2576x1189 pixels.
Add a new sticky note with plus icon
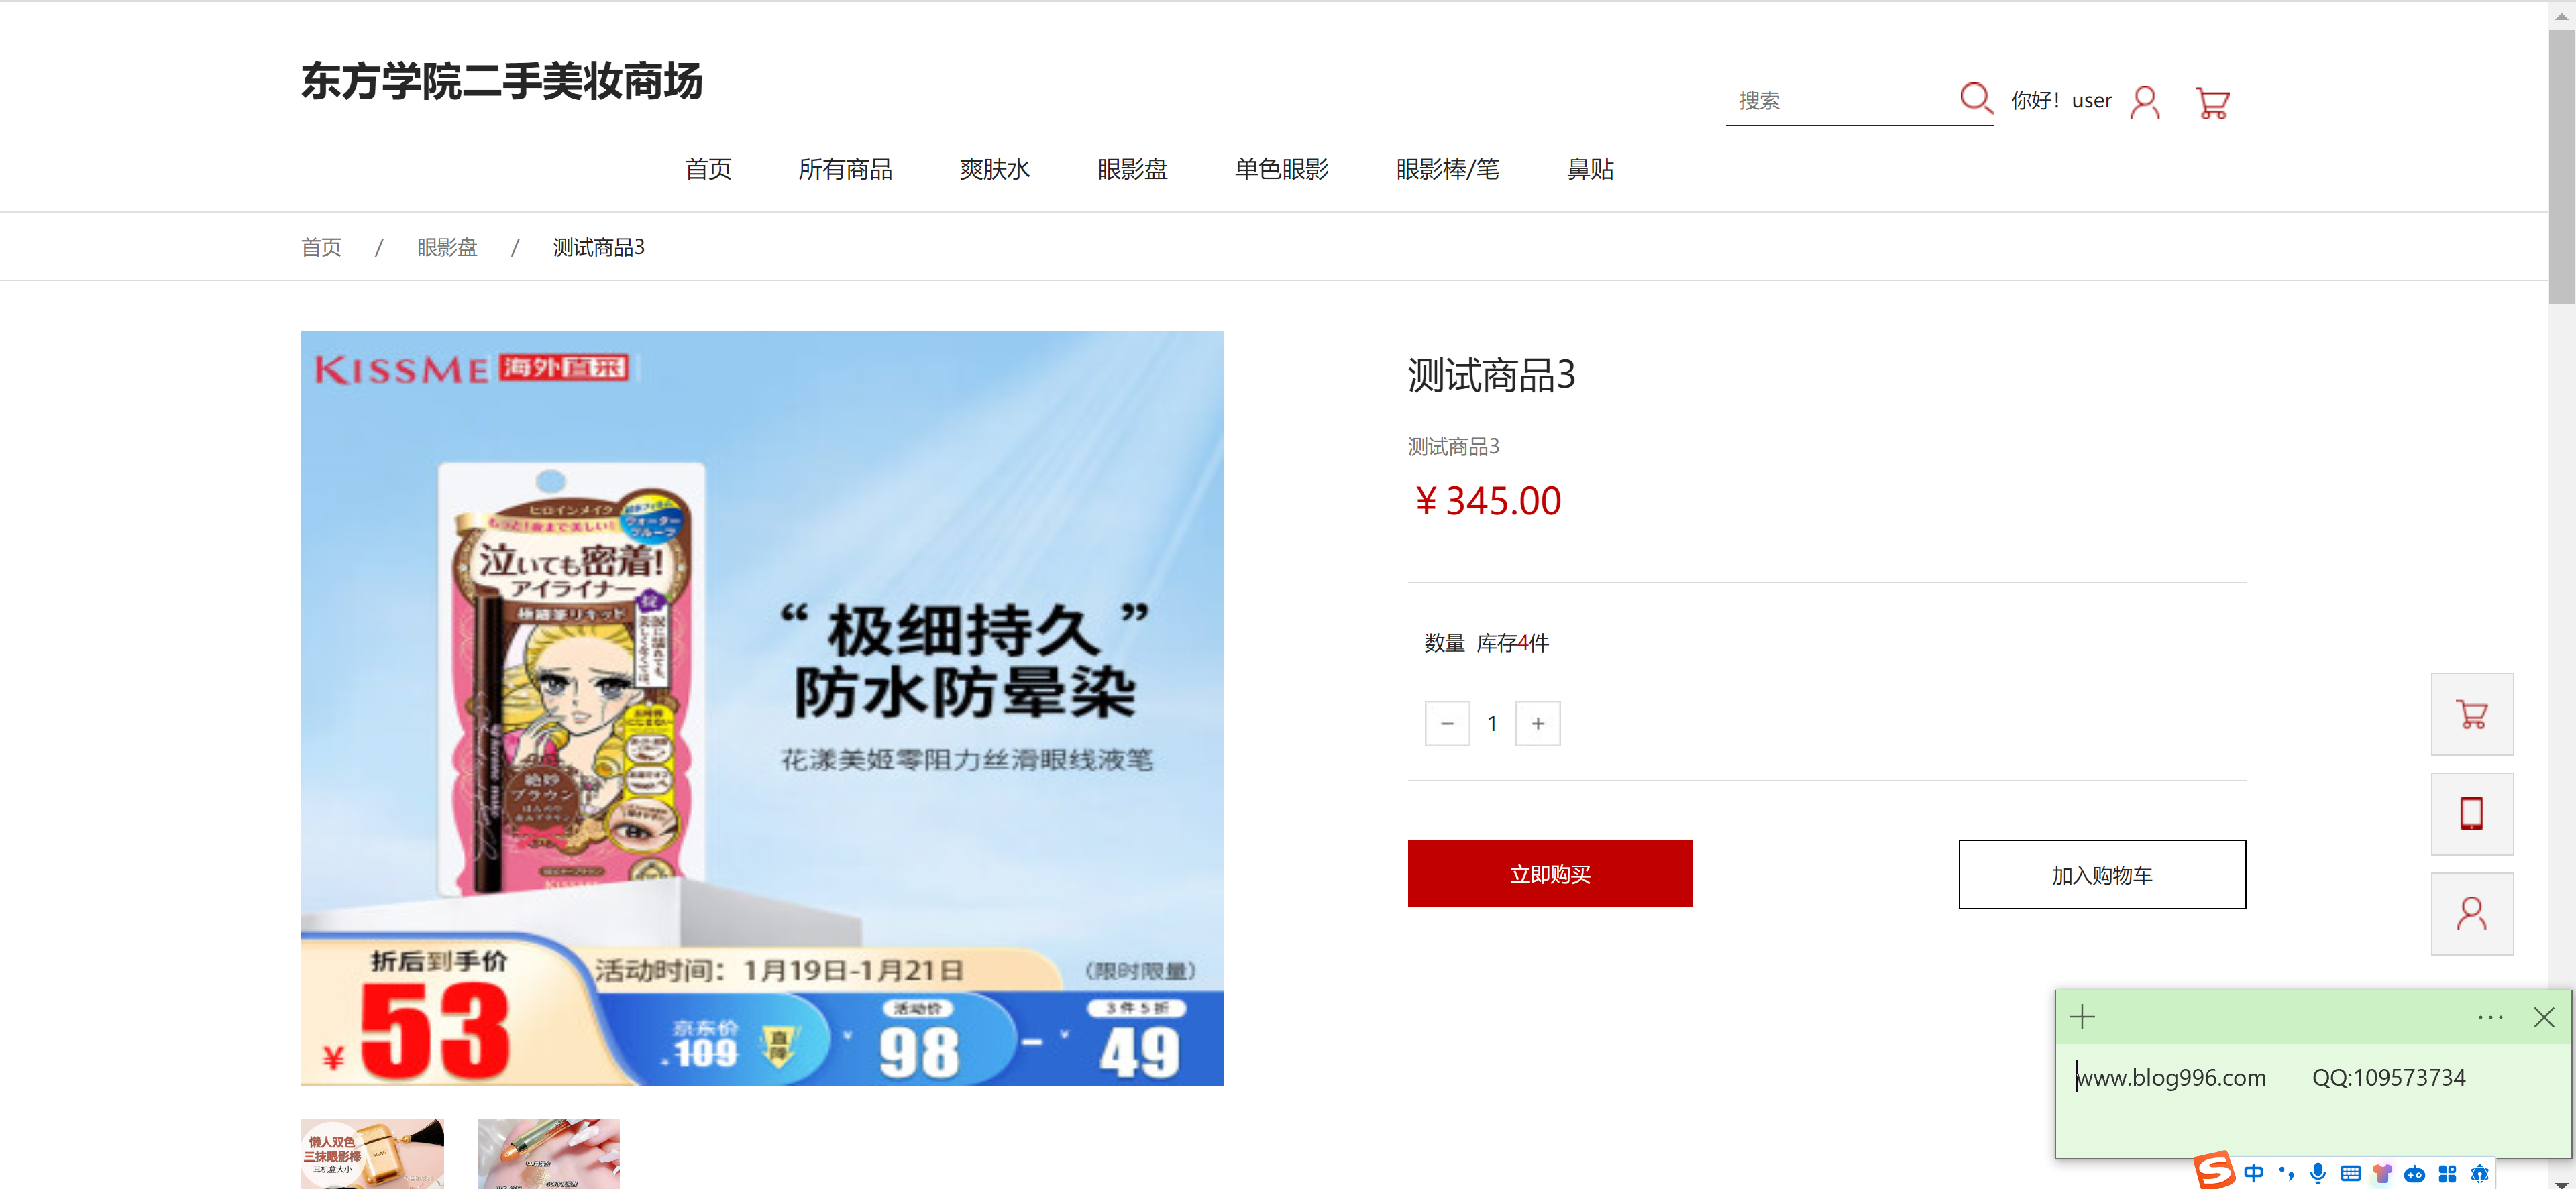point(2082,1017)
